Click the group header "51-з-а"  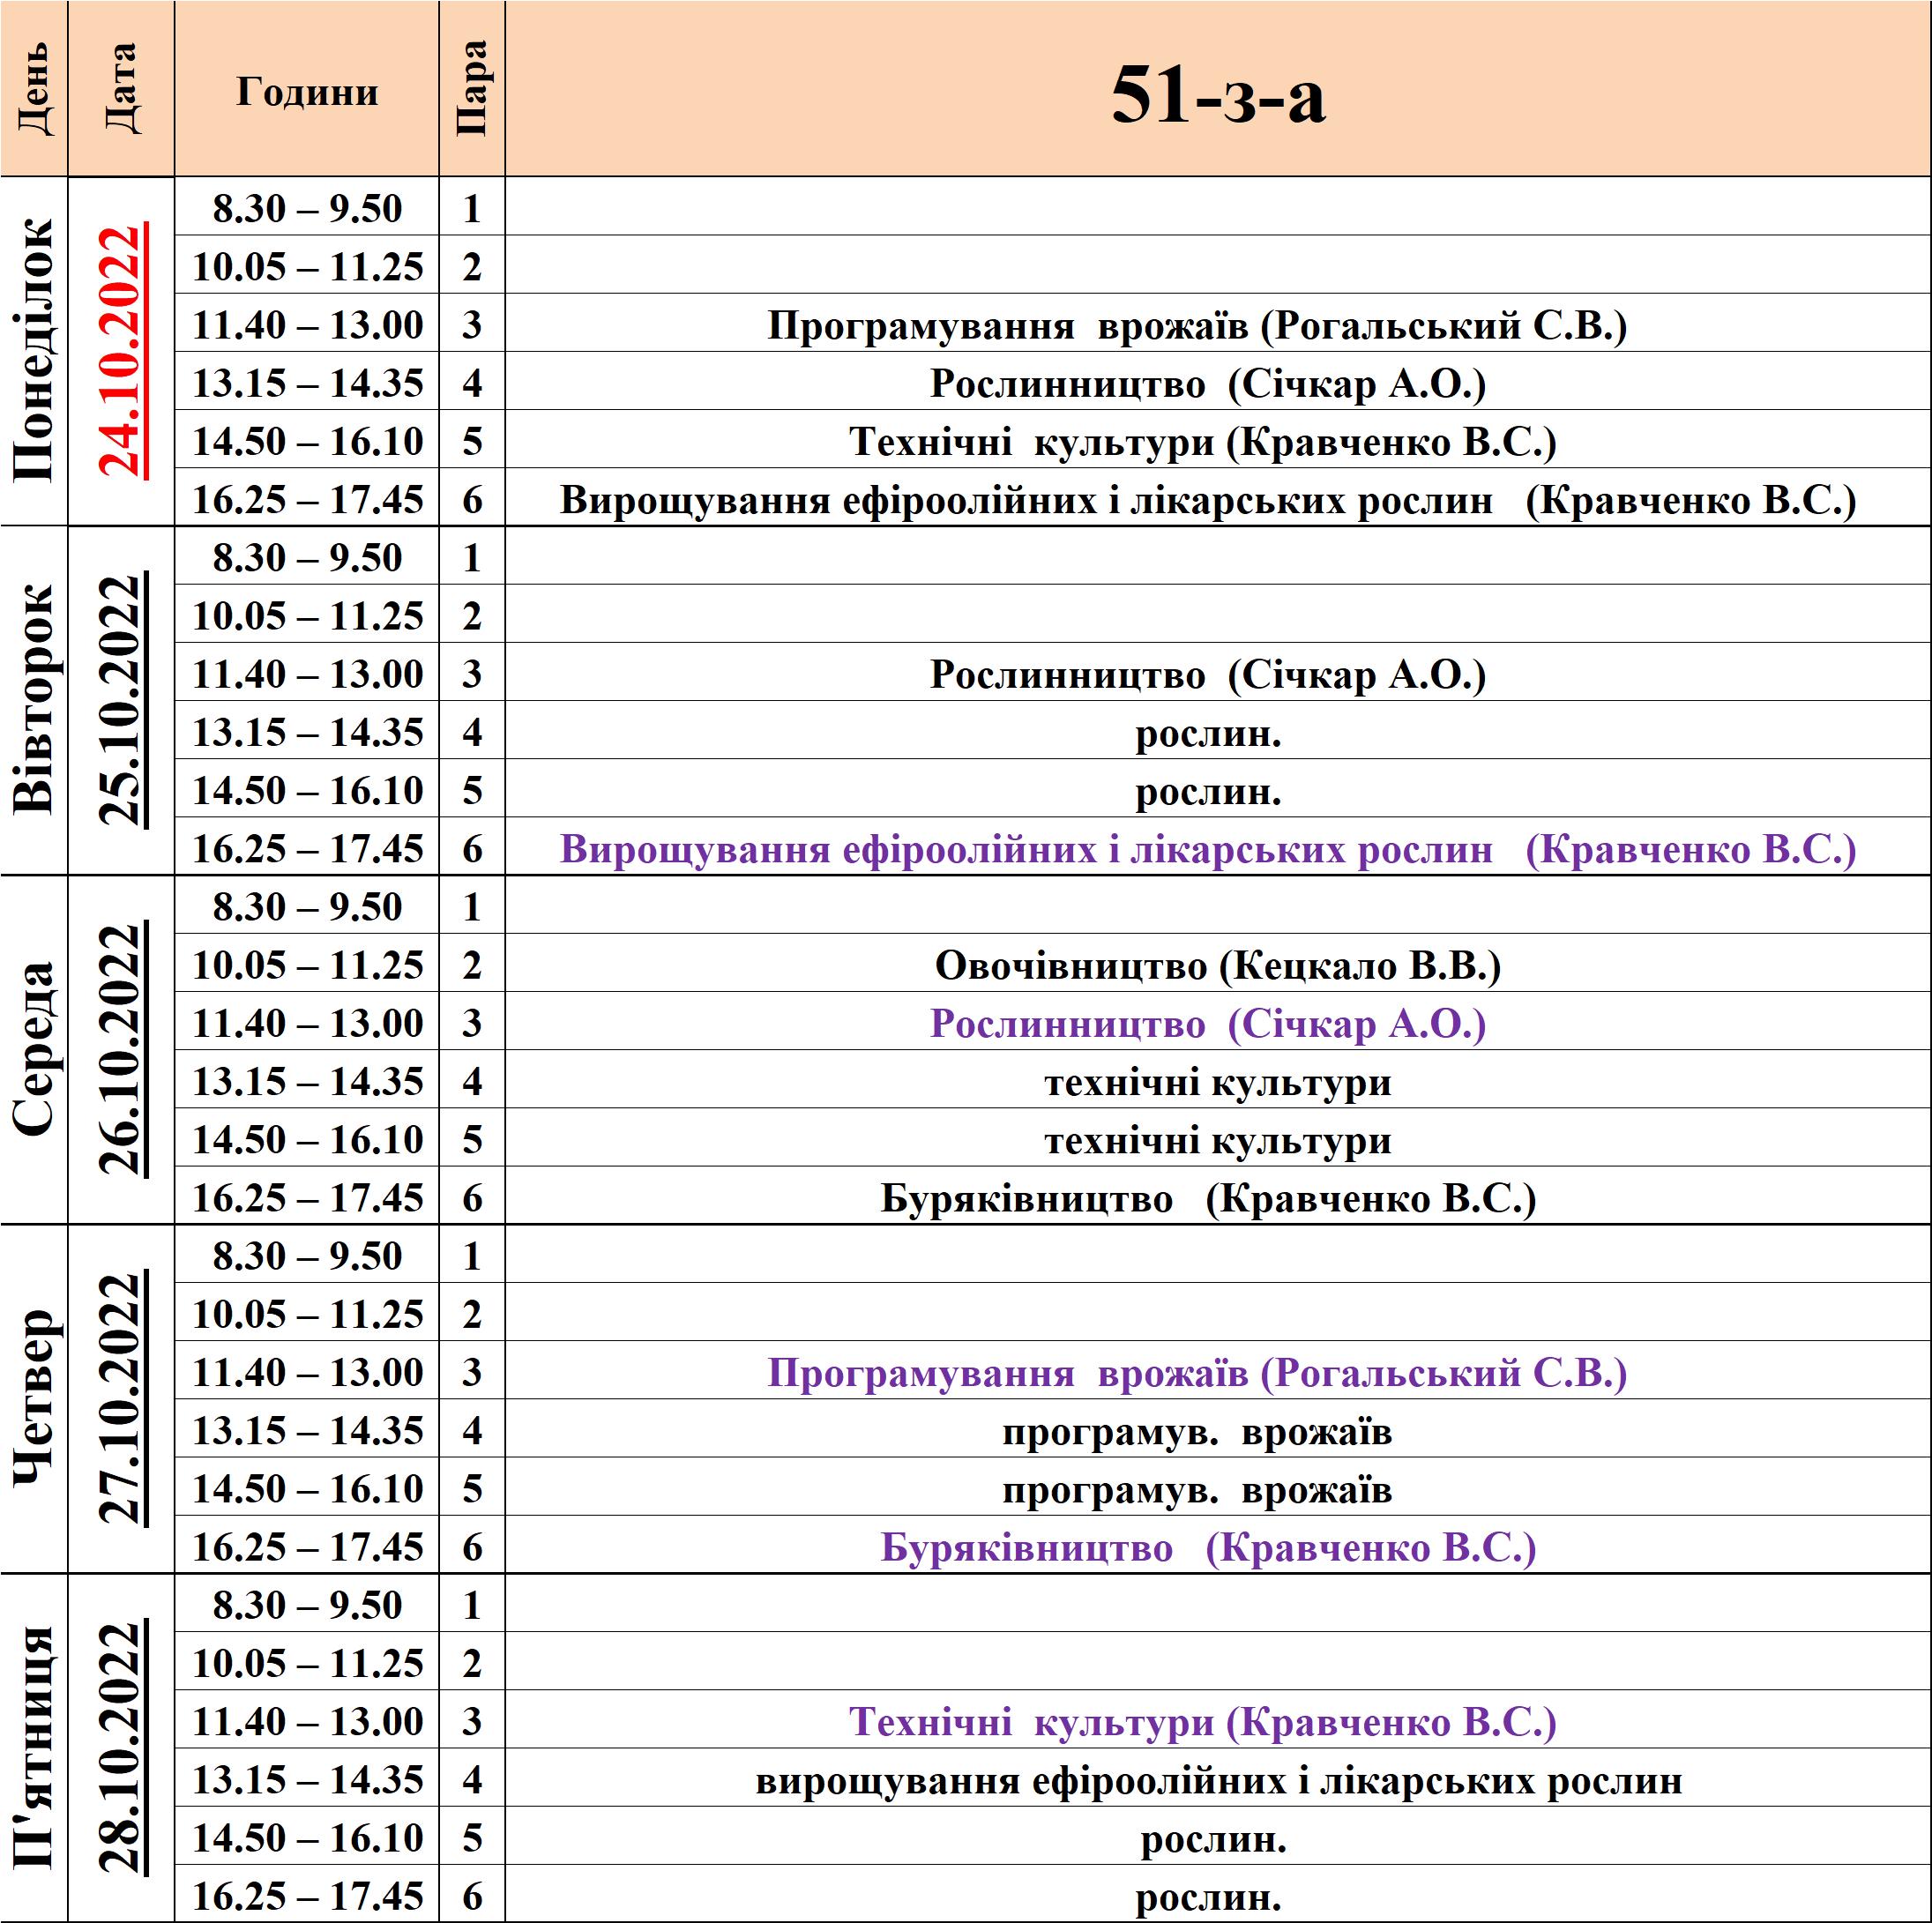1218,90
